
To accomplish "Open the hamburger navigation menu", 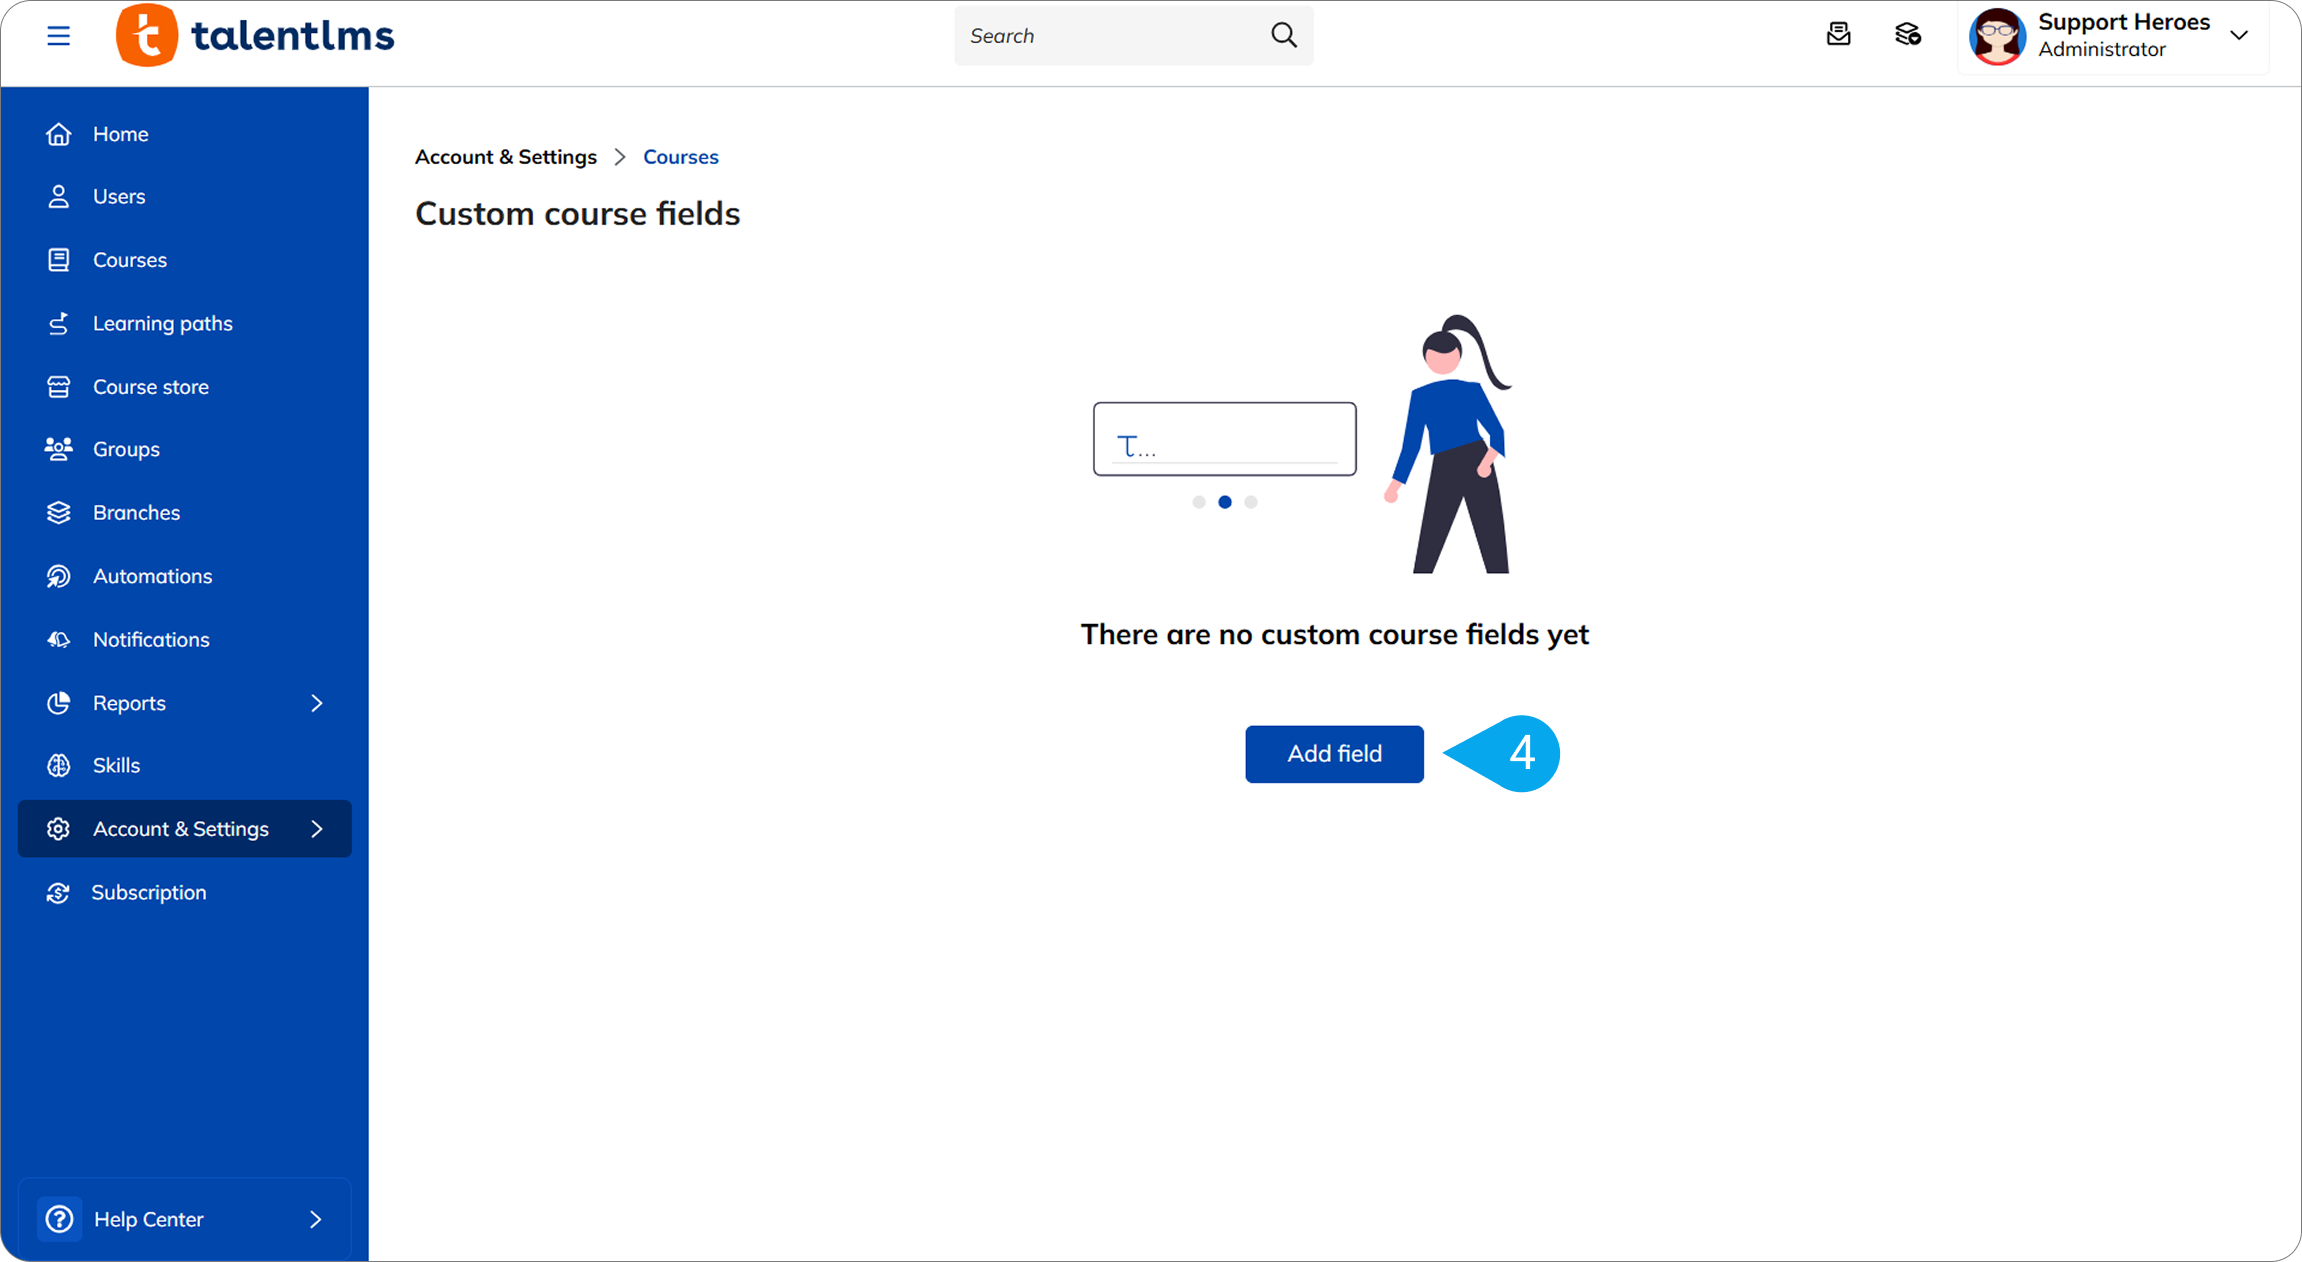I will [59, 35].
